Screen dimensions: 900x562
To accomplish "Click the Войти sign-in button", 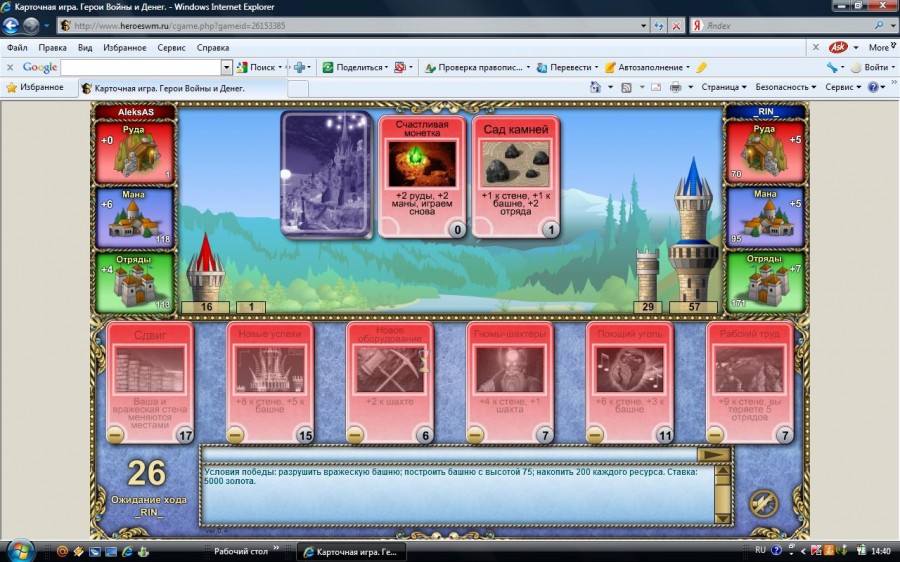I will point(870,67).
